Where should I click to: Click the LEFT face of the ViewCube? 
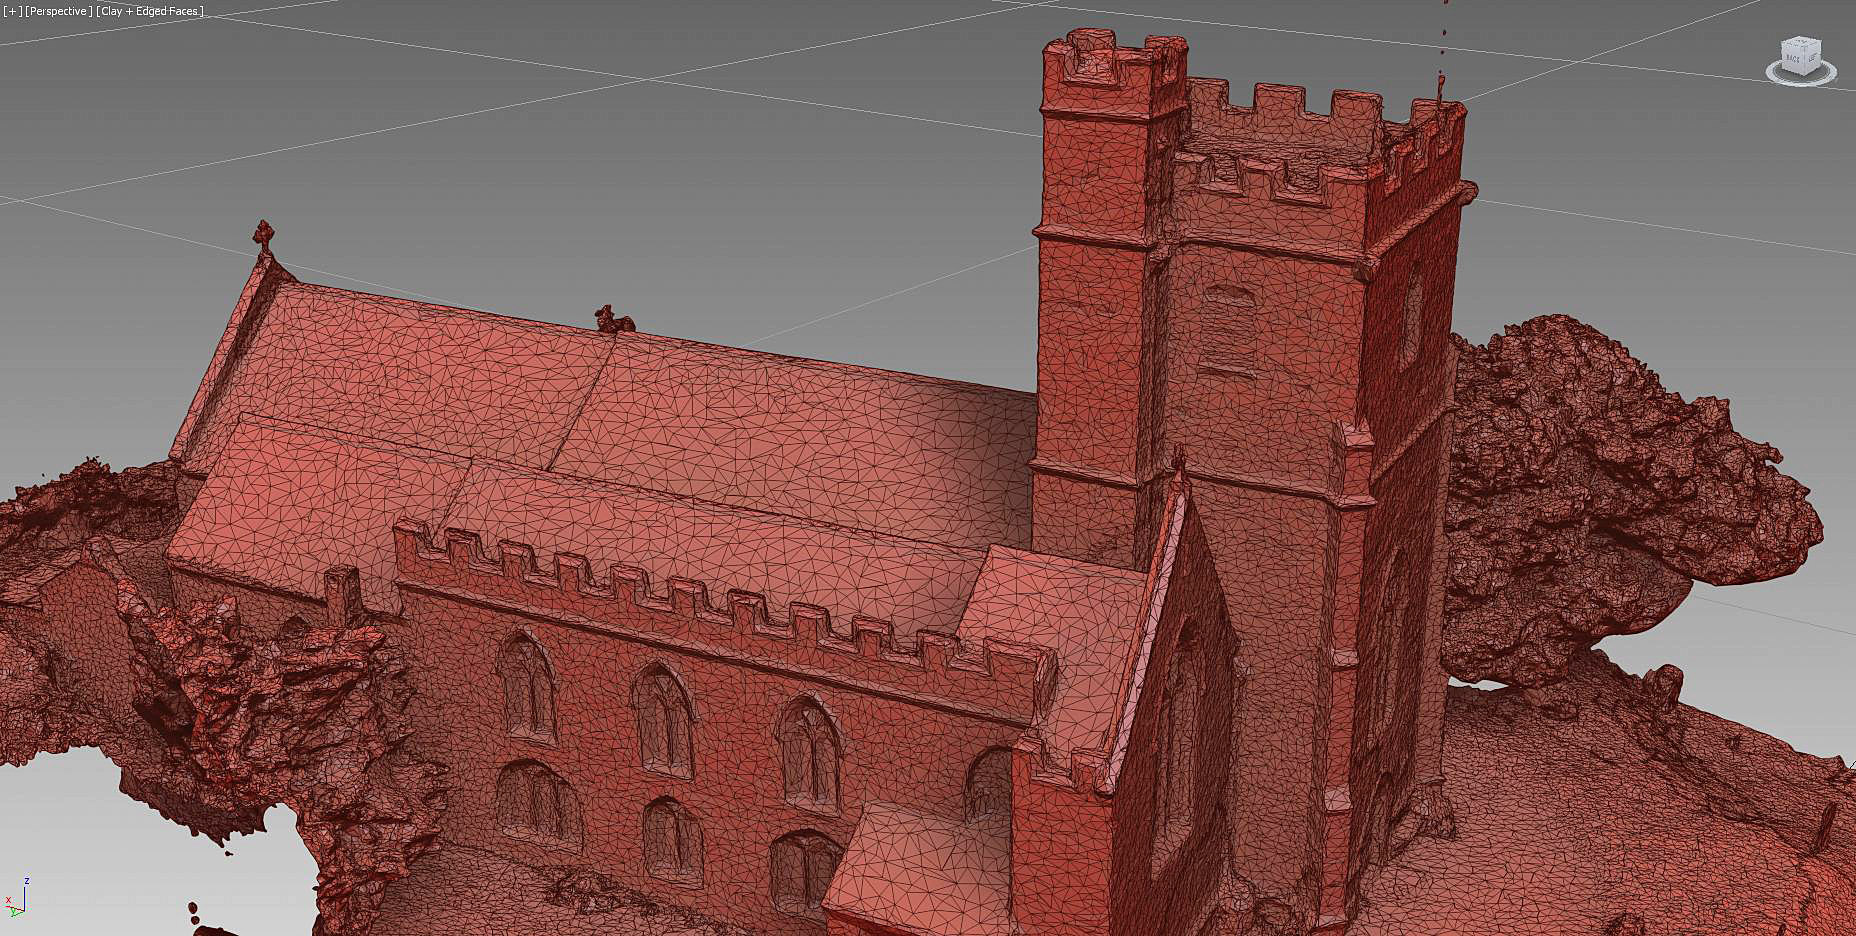1812,59
